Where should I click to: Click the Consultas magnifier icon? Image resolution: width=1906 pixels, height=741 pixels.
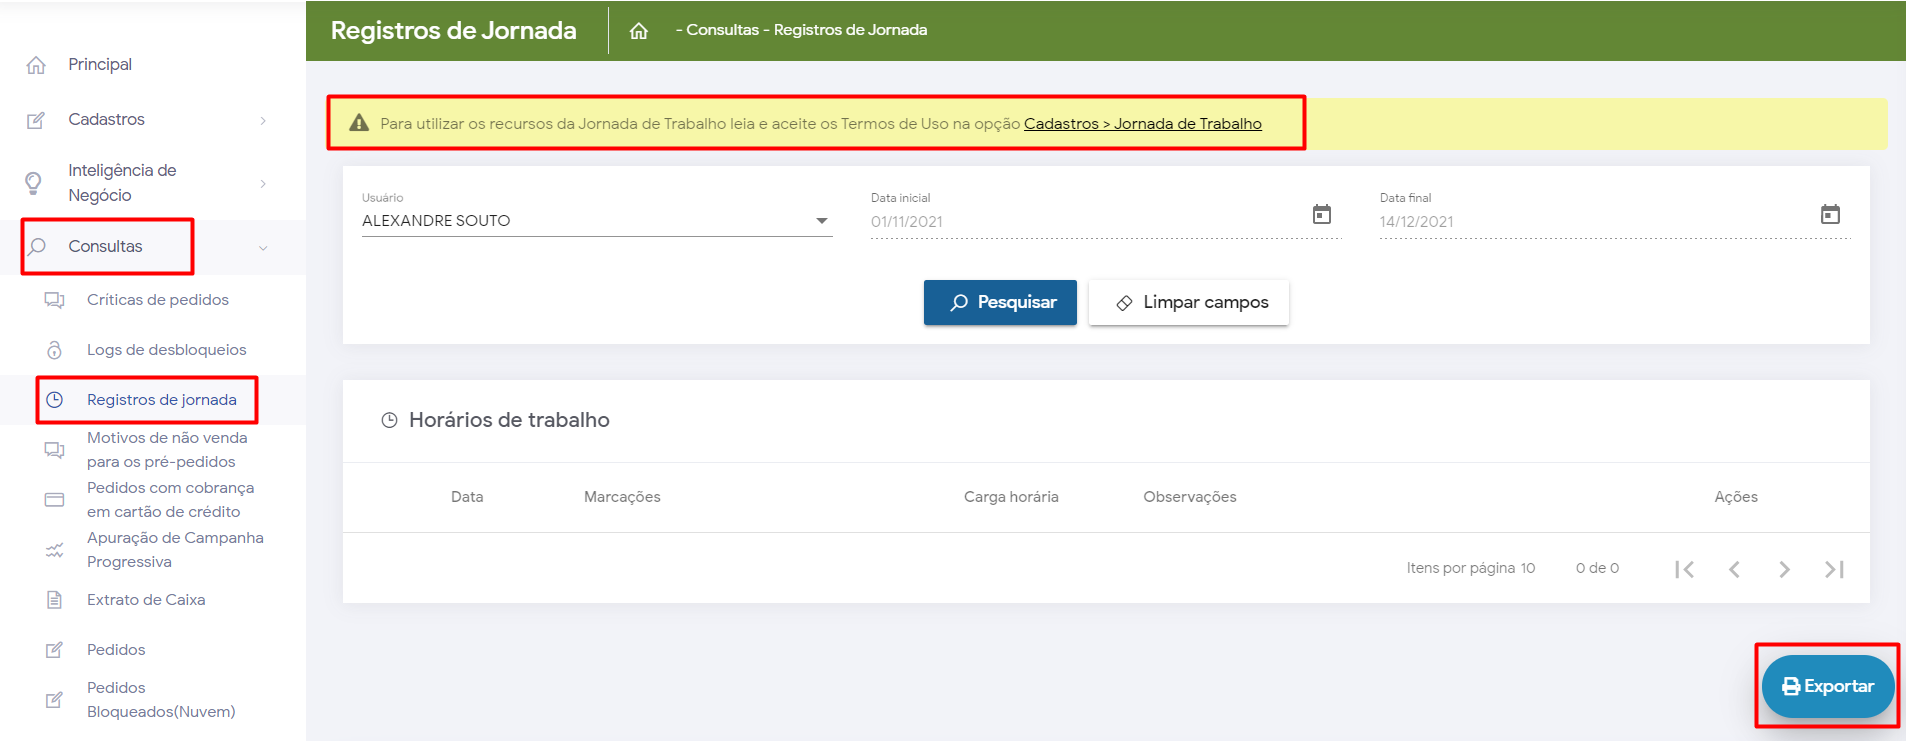(37, 246)
